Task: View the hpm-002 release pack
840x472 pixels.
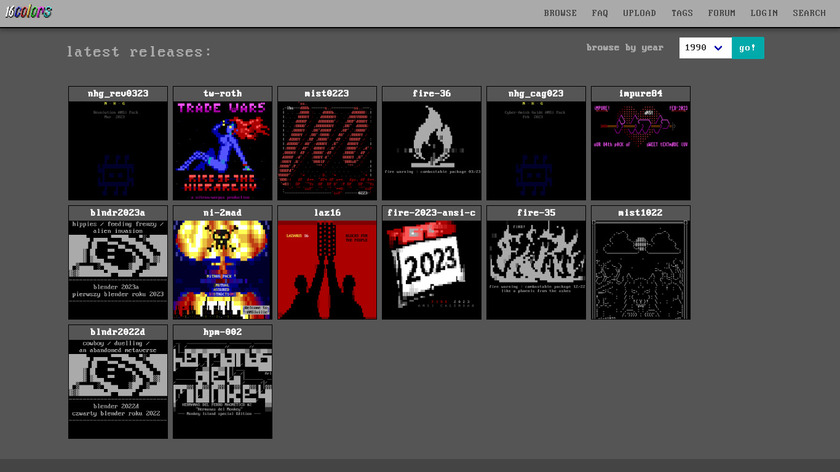Action: [222, 388]
